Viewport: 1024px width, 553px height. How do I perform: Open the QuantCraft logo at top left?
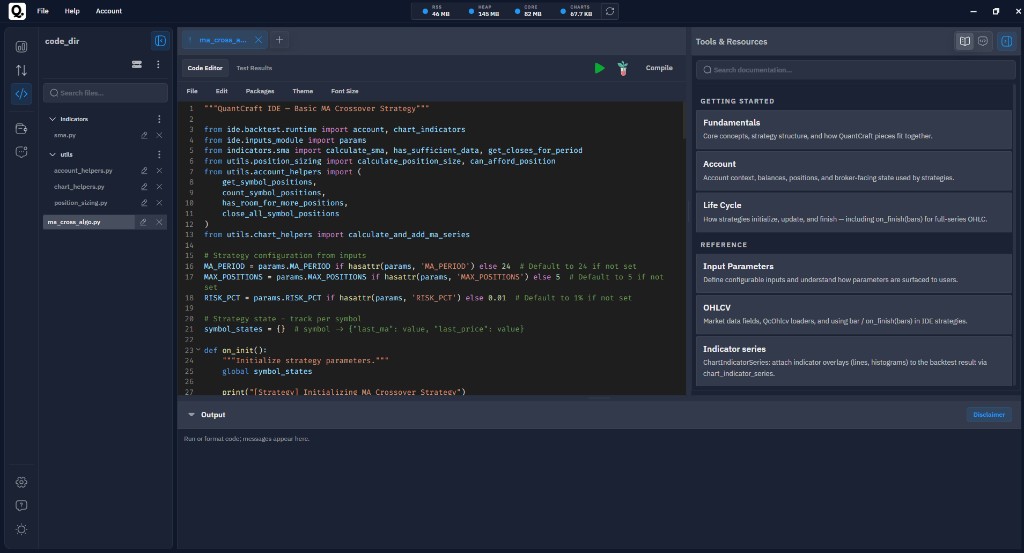click(x=17, y=11)
